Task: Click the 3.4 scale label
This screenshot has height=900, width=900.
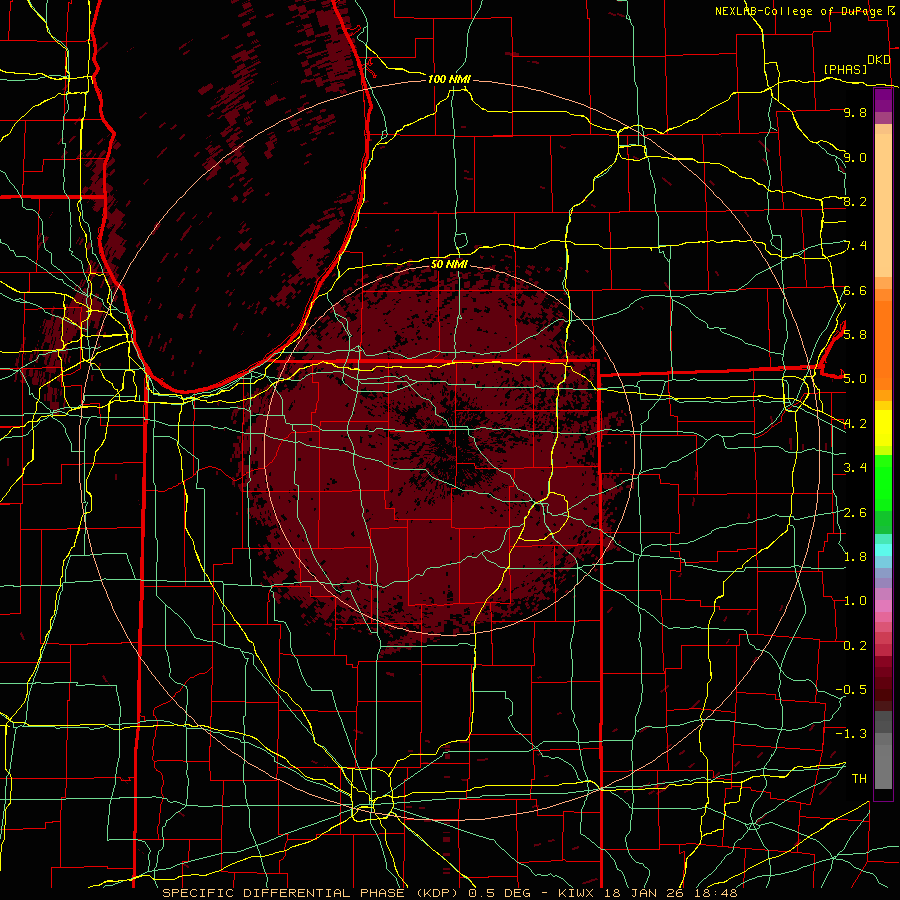Action: [855, 468]
